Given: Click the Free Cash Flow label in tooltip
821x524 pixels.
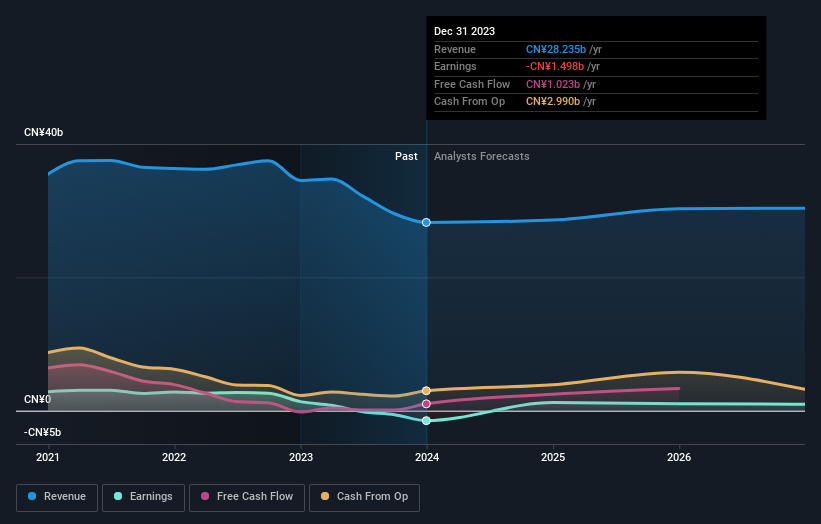Looking at the screenshot, I should click(472, 84).
